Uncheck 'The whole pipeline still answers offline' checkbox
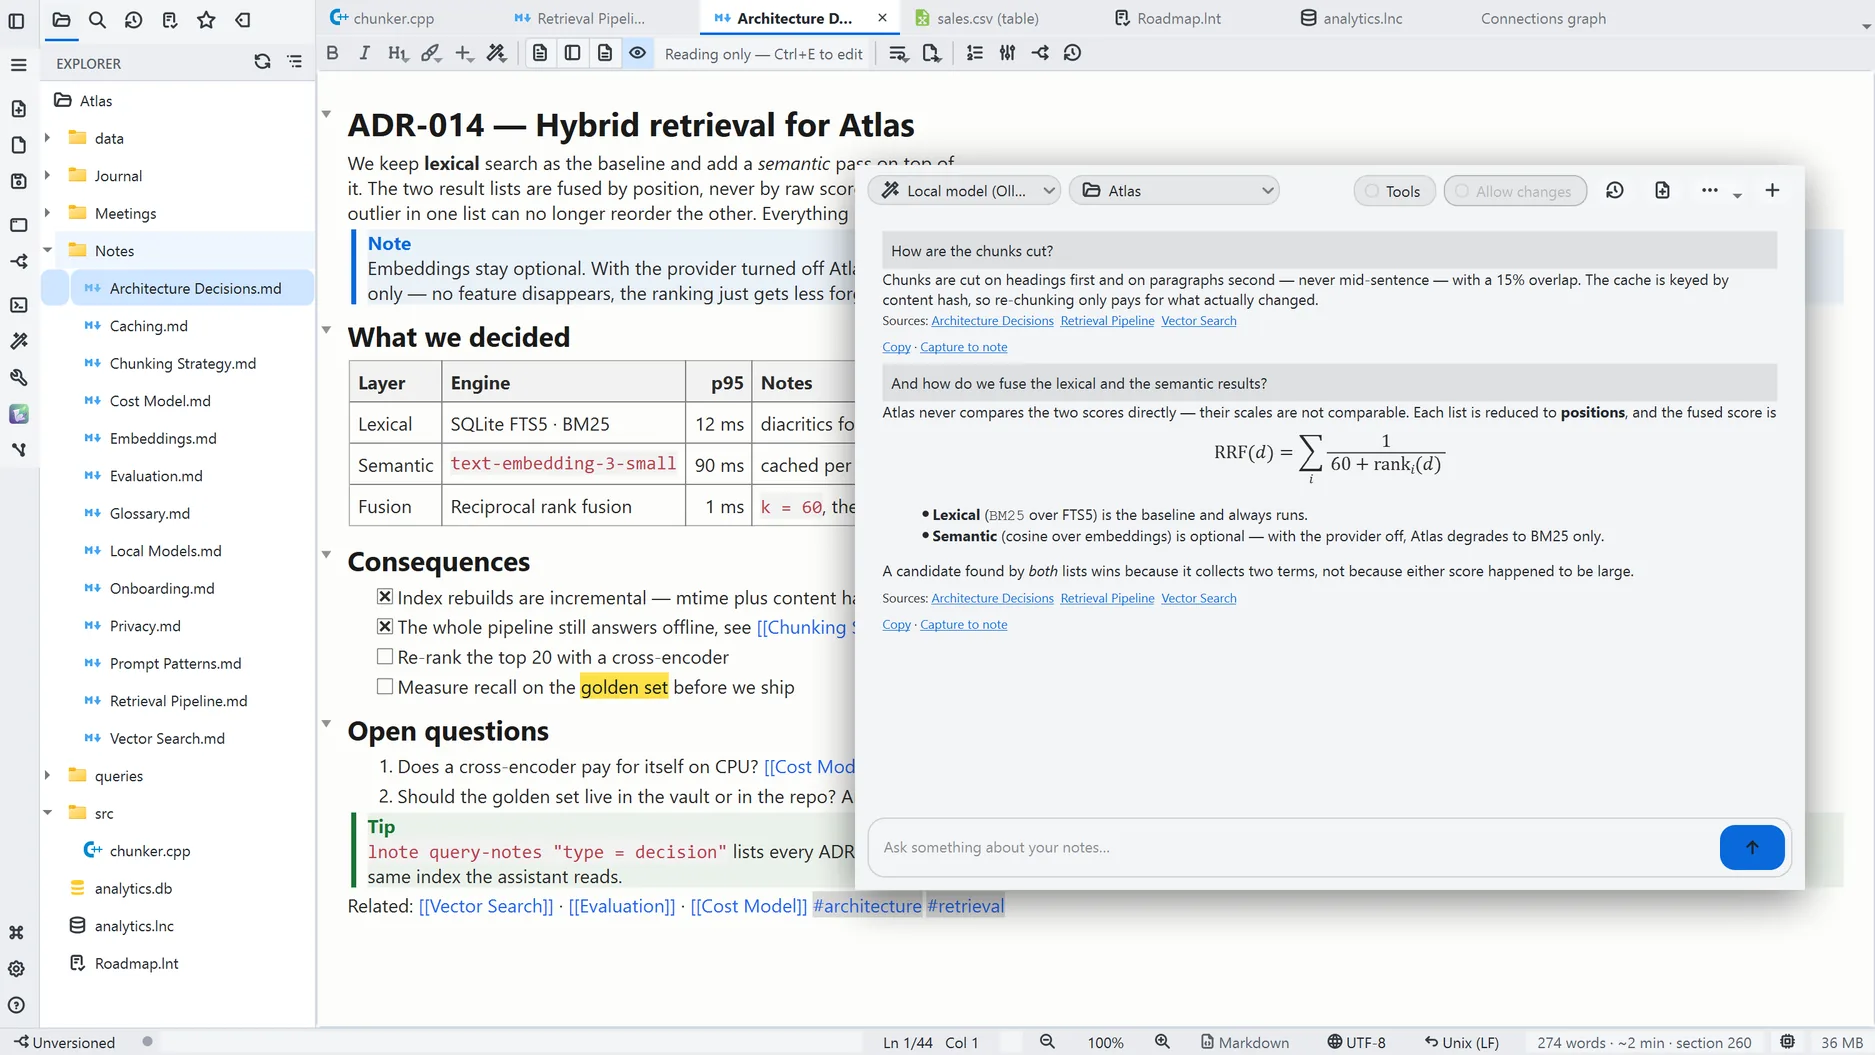Screen dimensions: 1875x1055 tap(385, 627)
